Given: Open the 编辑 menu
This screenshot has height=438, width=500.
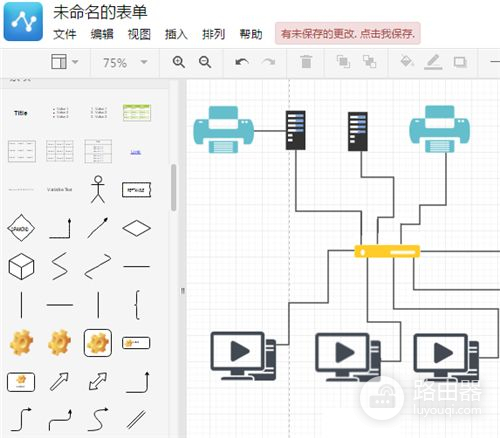Looking at the screenshot, I should pos(102,34).
